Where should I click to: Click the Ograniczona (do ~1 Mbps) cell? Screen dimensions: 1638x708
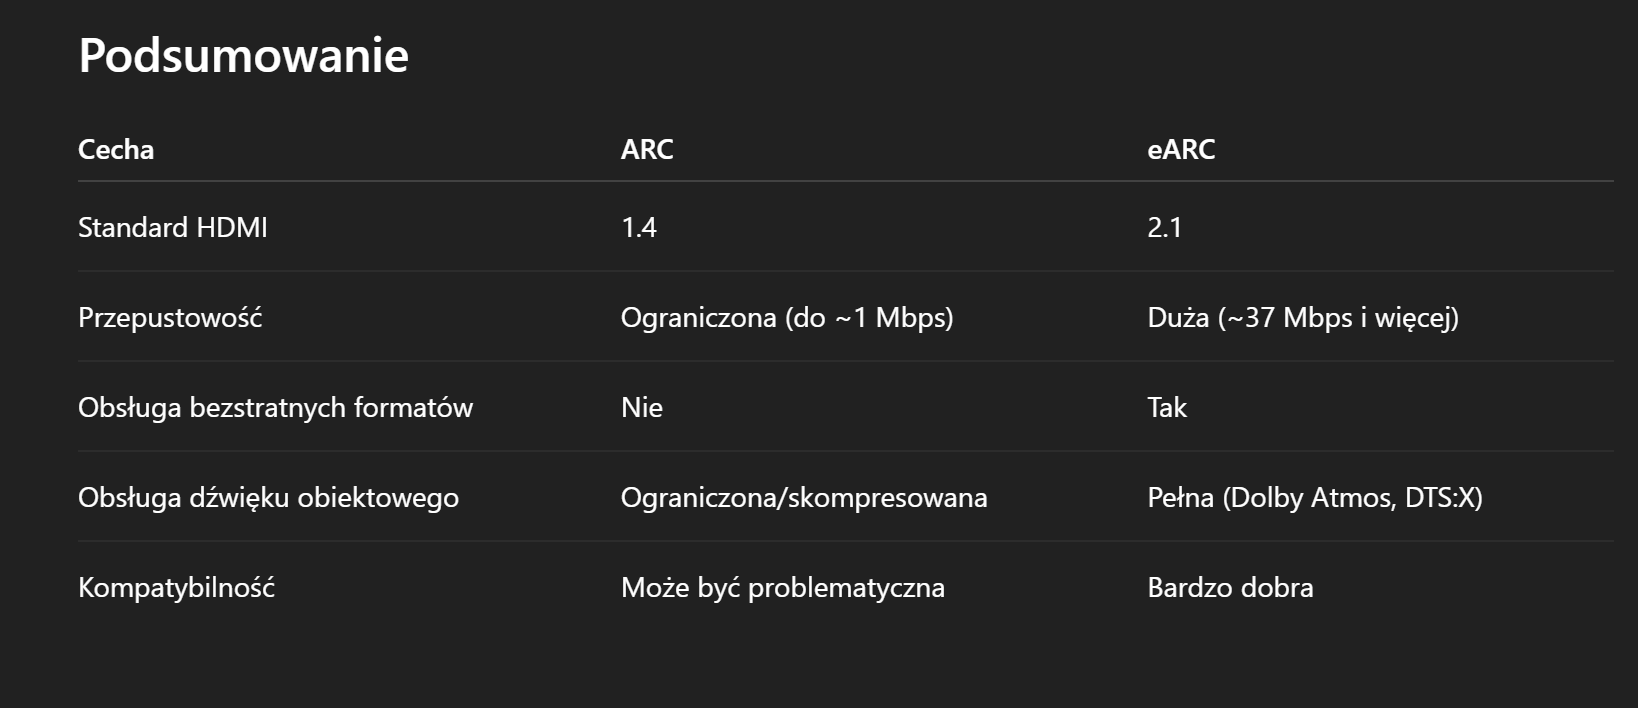tap(787, 317)
